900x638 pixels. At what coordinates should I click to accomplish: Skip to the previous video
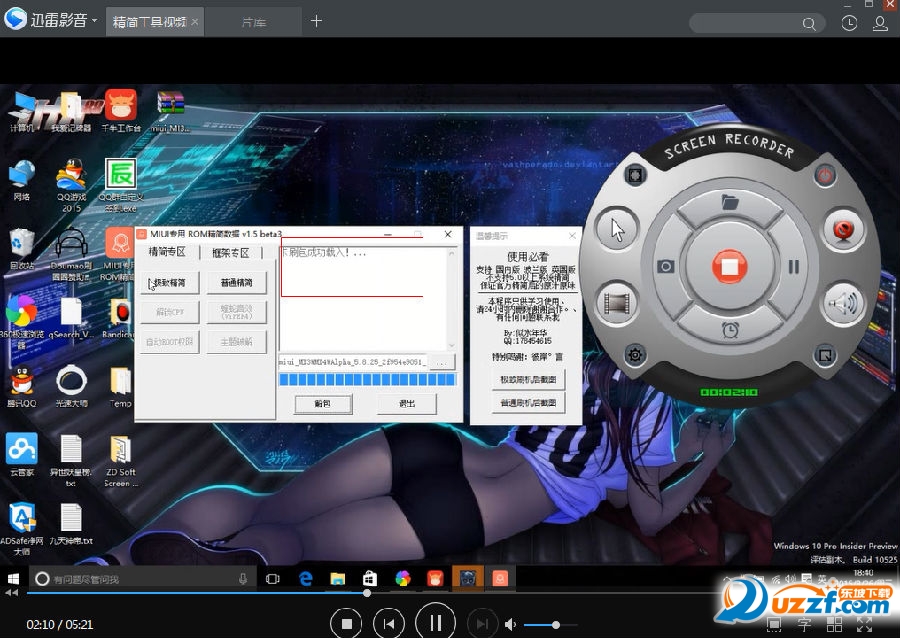pos(390,624)
